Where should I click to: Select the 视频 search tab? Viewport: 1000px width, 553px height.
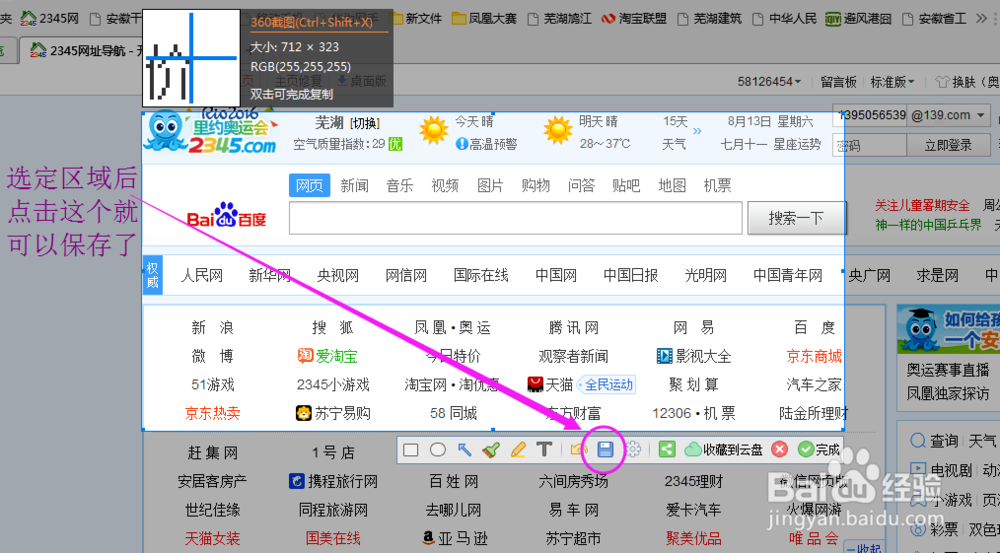[445, 186]
